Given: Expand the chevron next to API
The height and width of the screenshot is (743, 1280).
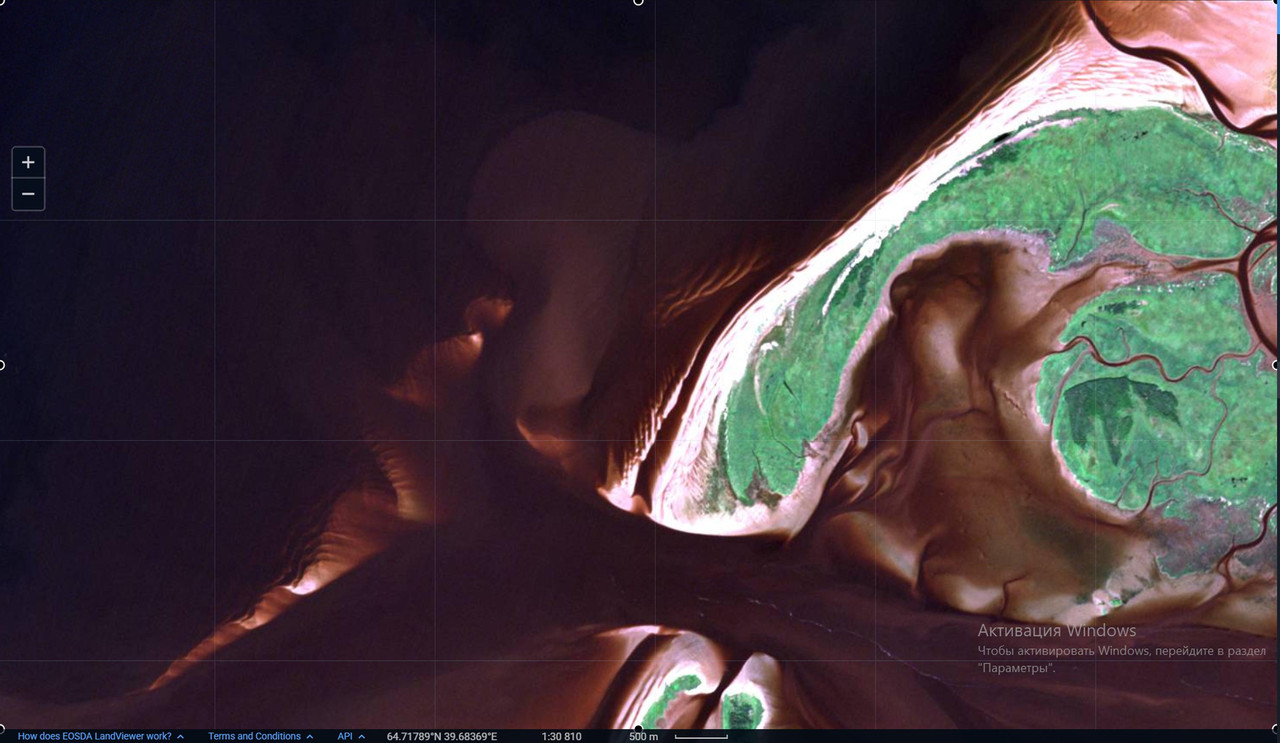Looking at the screenshot, I should (362, 736).
